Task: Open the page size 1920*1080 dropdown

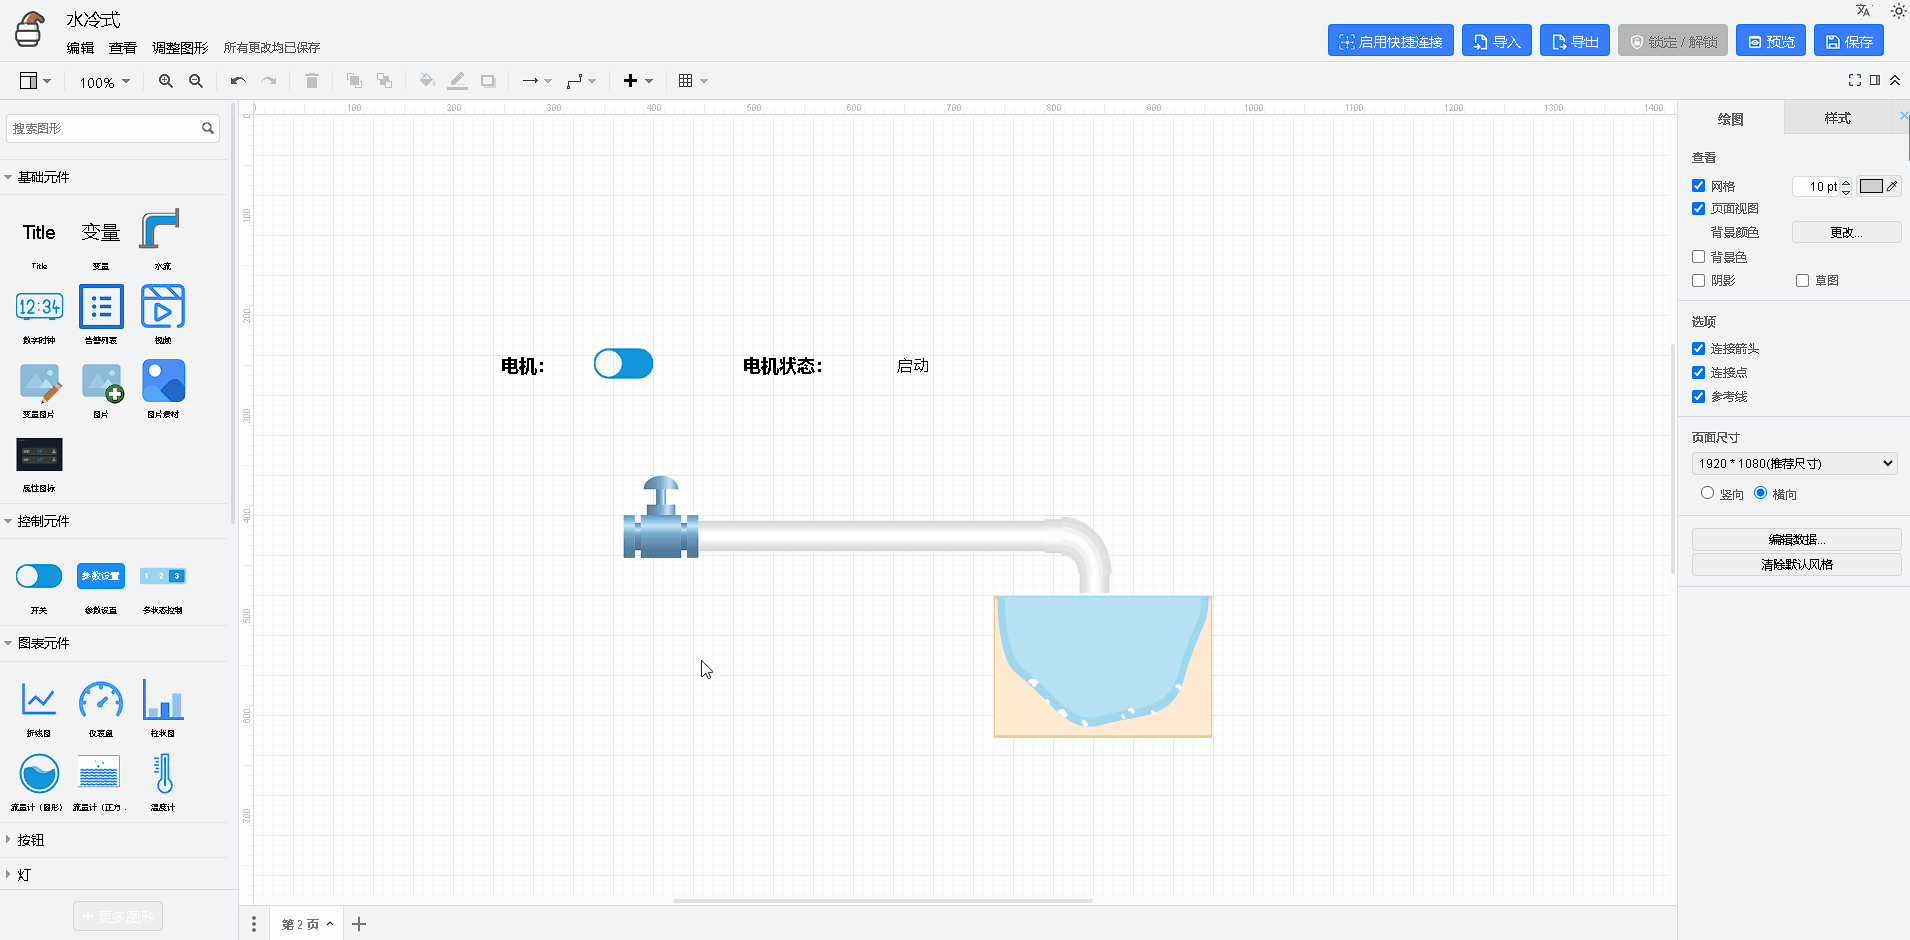Action: point(1795,464)
